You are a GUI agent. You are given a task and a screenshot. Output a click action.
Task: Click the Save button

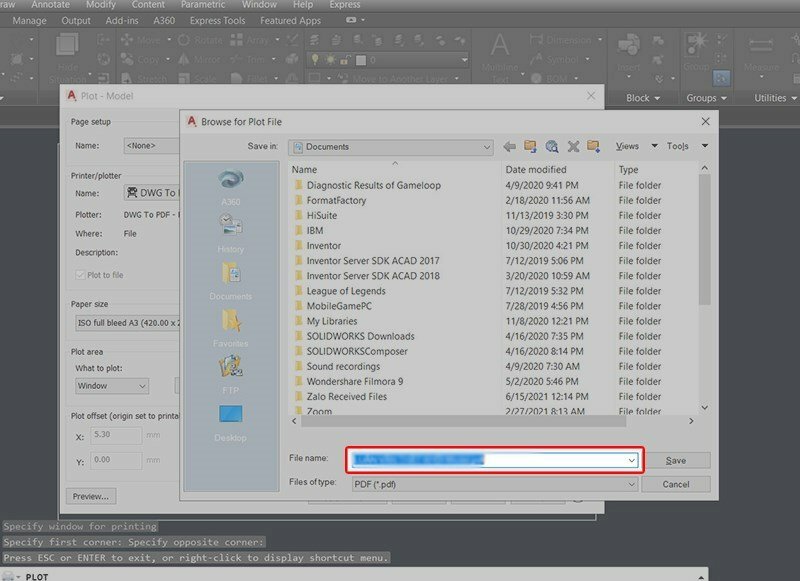pyautogui.click(x=679, y=460)
